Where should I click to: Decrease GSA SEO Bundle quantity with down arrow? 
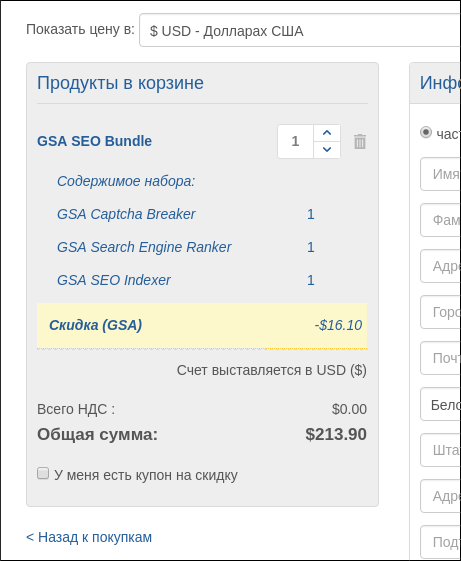[x=327, y=150]
